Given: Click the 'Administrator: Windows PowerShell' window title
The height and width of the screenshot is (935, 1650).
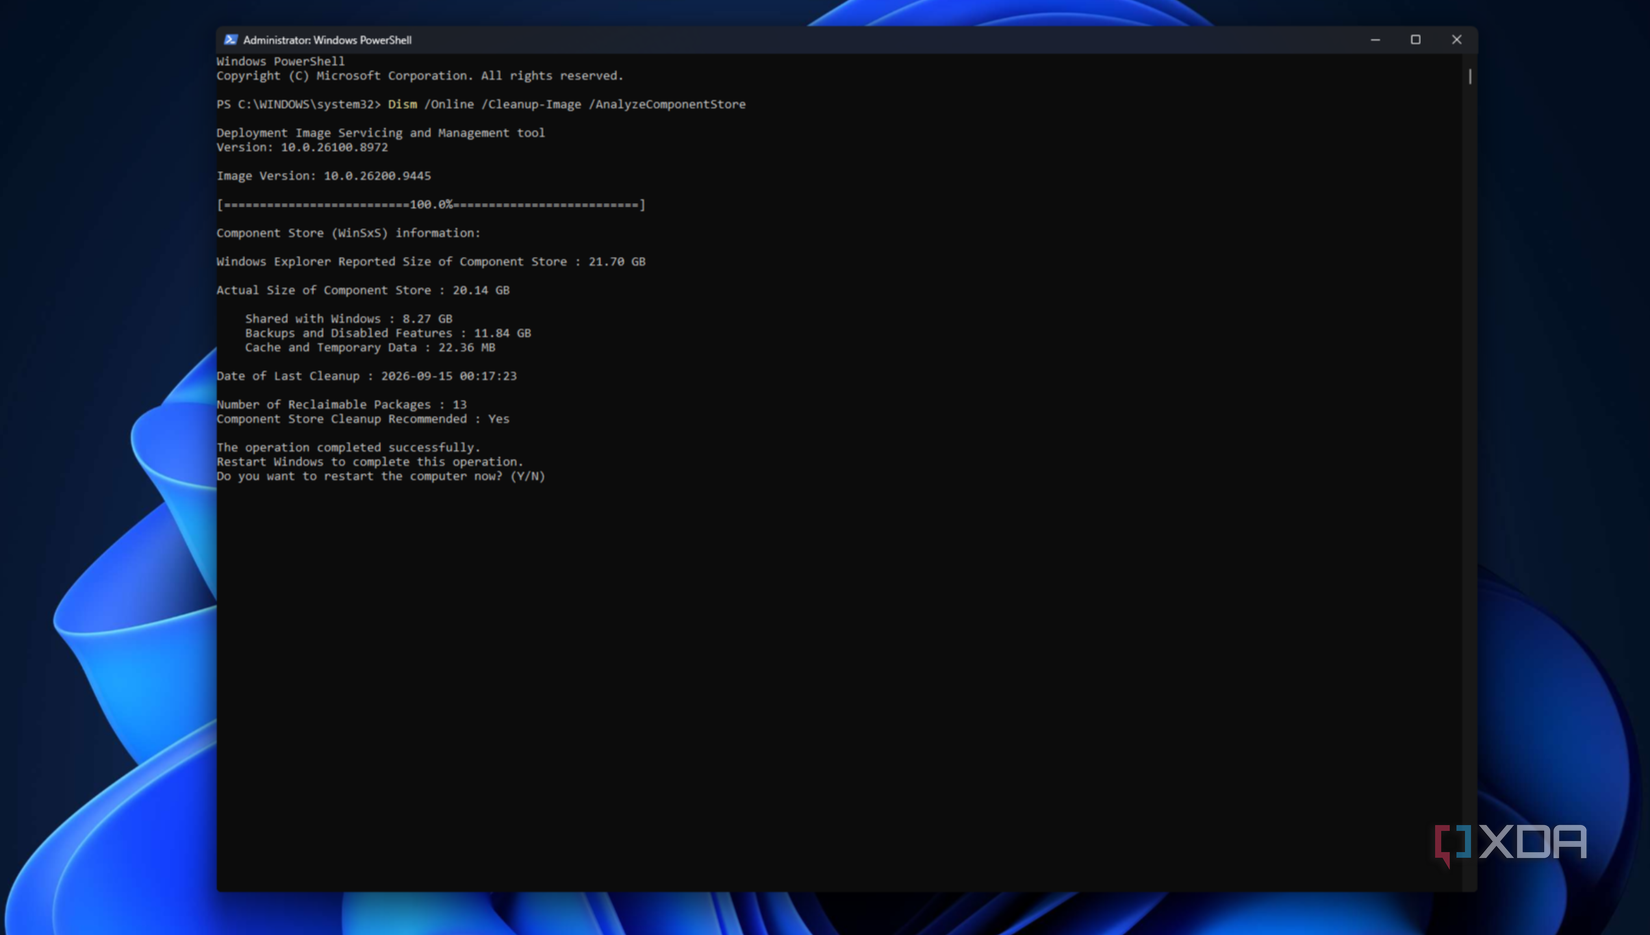Looking at the screenshot, I should point(327,40).
